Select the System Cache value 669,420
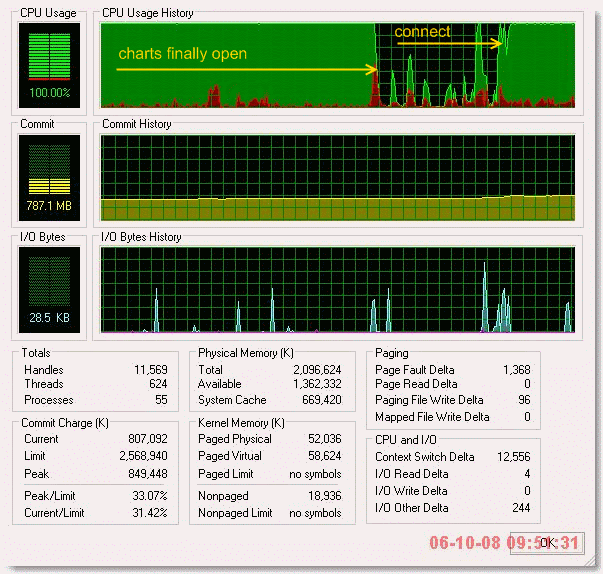The width and height of the screenshot is (603, 574). (x=321, y=400)
